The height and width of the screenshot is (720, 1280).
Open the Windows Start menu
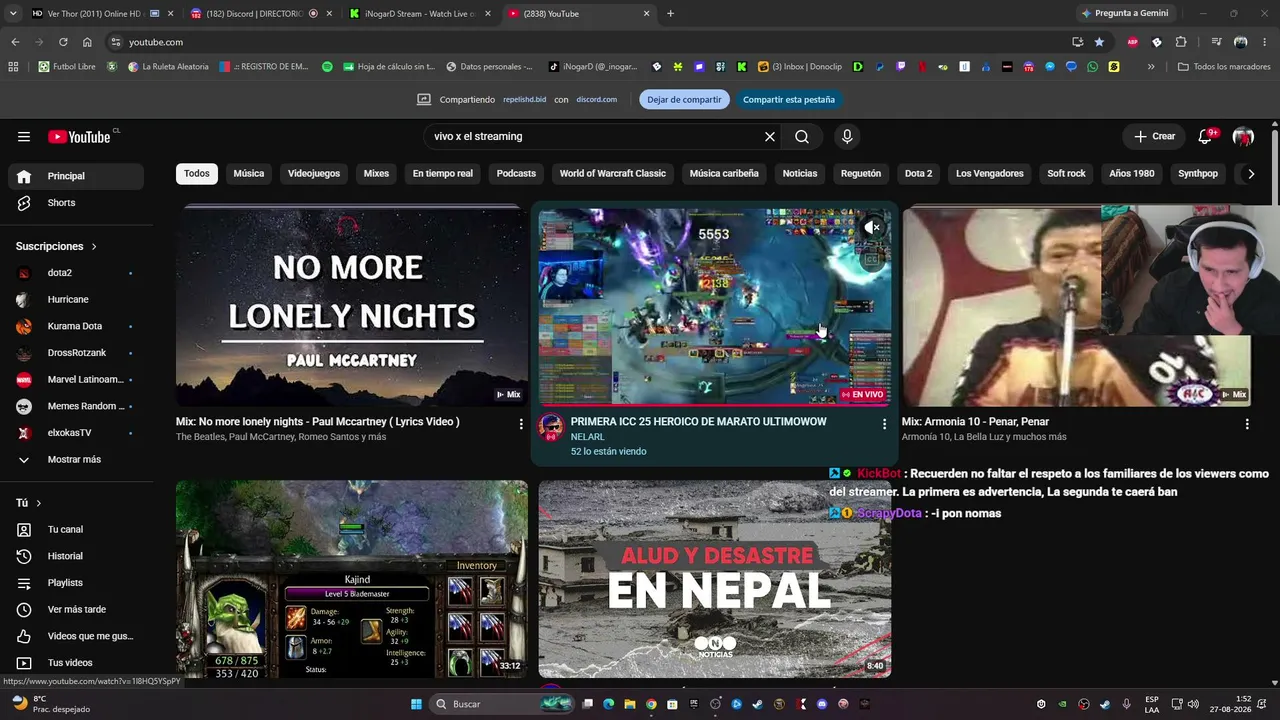click(x=416, y=704)
